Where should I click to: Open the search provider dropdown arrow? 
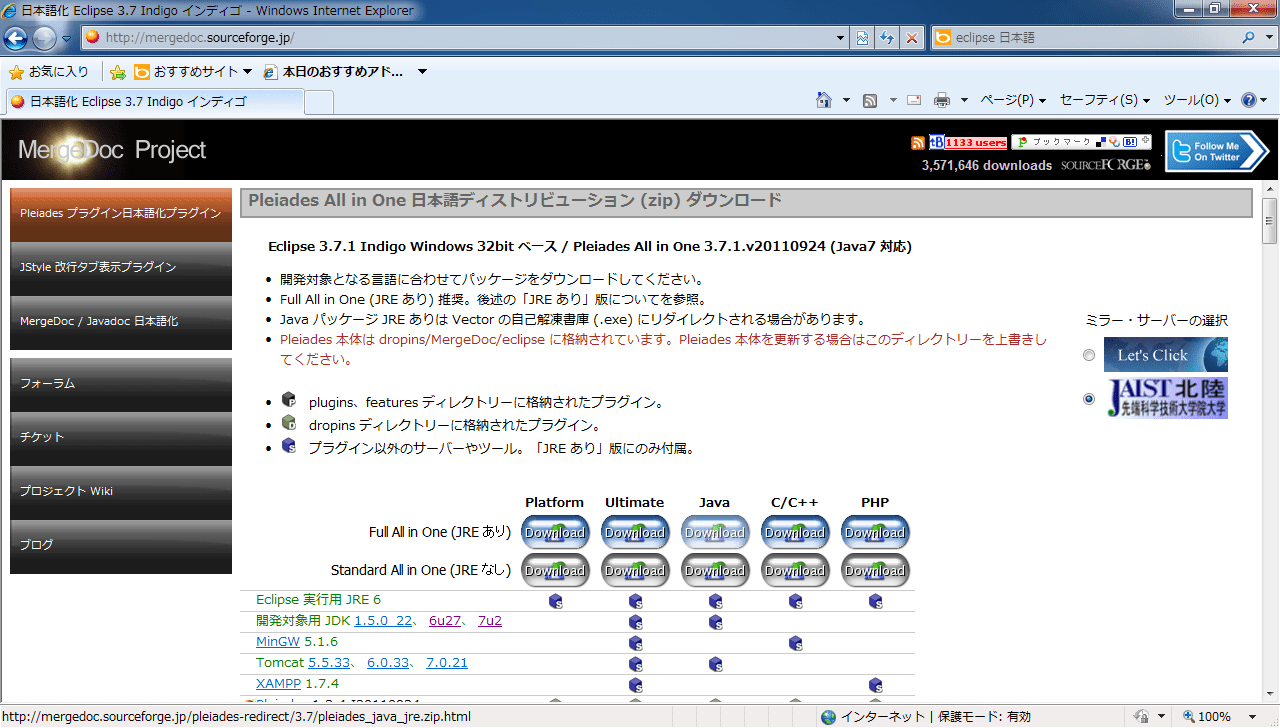click(1268, 38)
